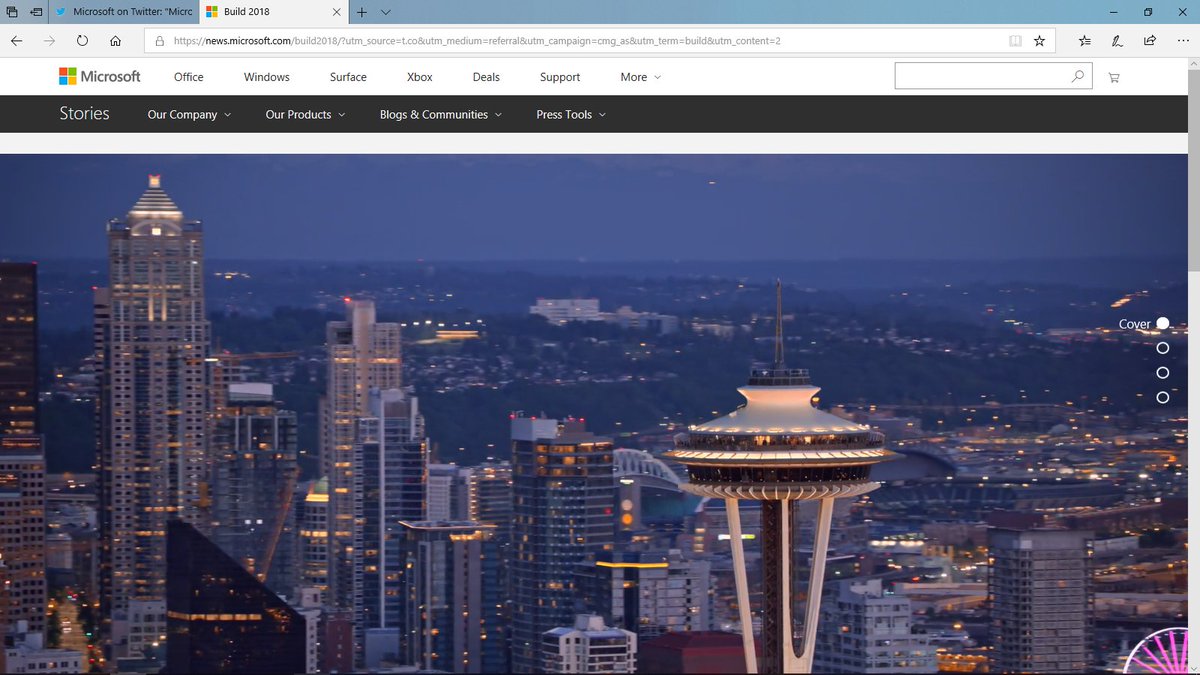Image resolution: width=1200 pixels, height=675 pixels.
Task: Visit the Xbox link
Action: coord(420,77)
